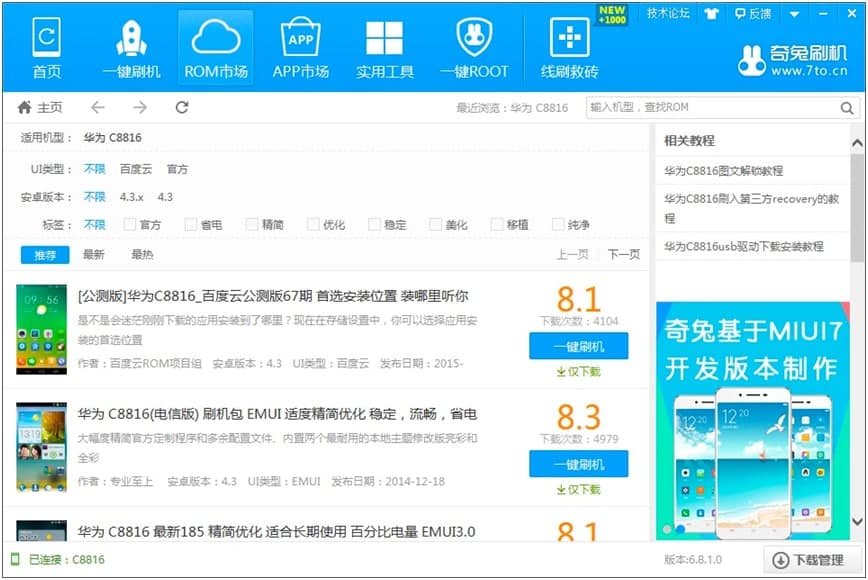Screen dimensions: 868x580
Task: Open 华为C8816图文解锁教程 tutorial
Action: click(x=724, y=170)
